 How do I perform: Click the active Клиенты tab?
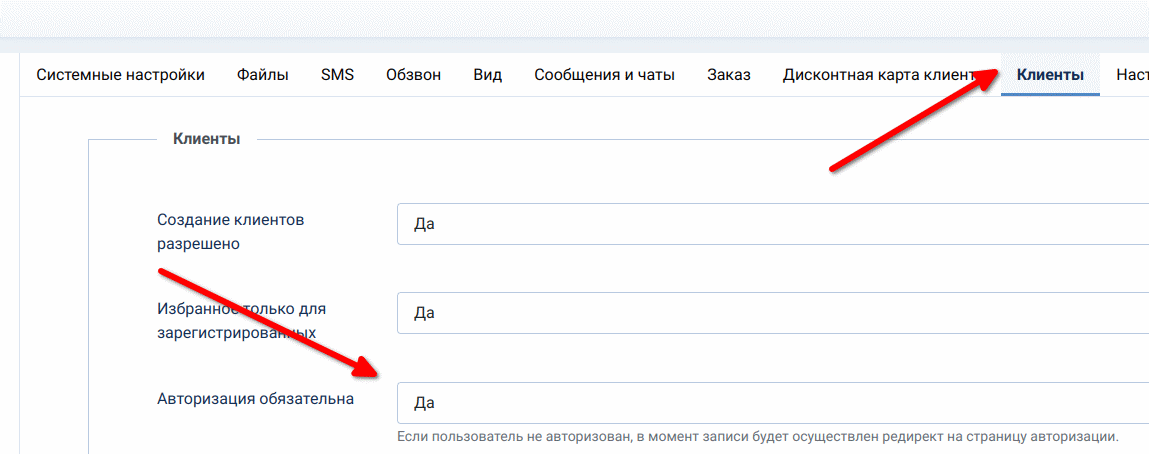[x=1050, y=75]
